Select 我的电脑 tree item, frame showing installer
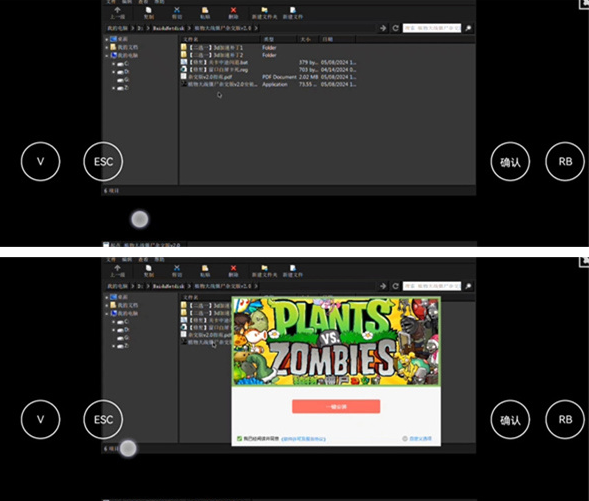Screen dimensions: 589x501 [x=124, y=313]
